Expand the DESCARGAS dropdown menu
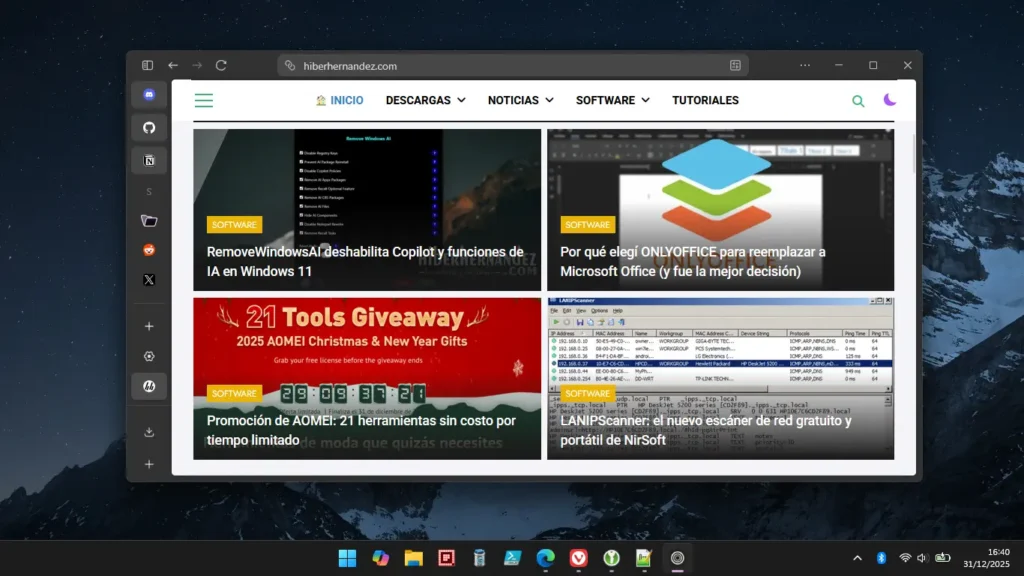Image resolution: width=1024 pixels, height=576 pixels. (x=425, y=100)
